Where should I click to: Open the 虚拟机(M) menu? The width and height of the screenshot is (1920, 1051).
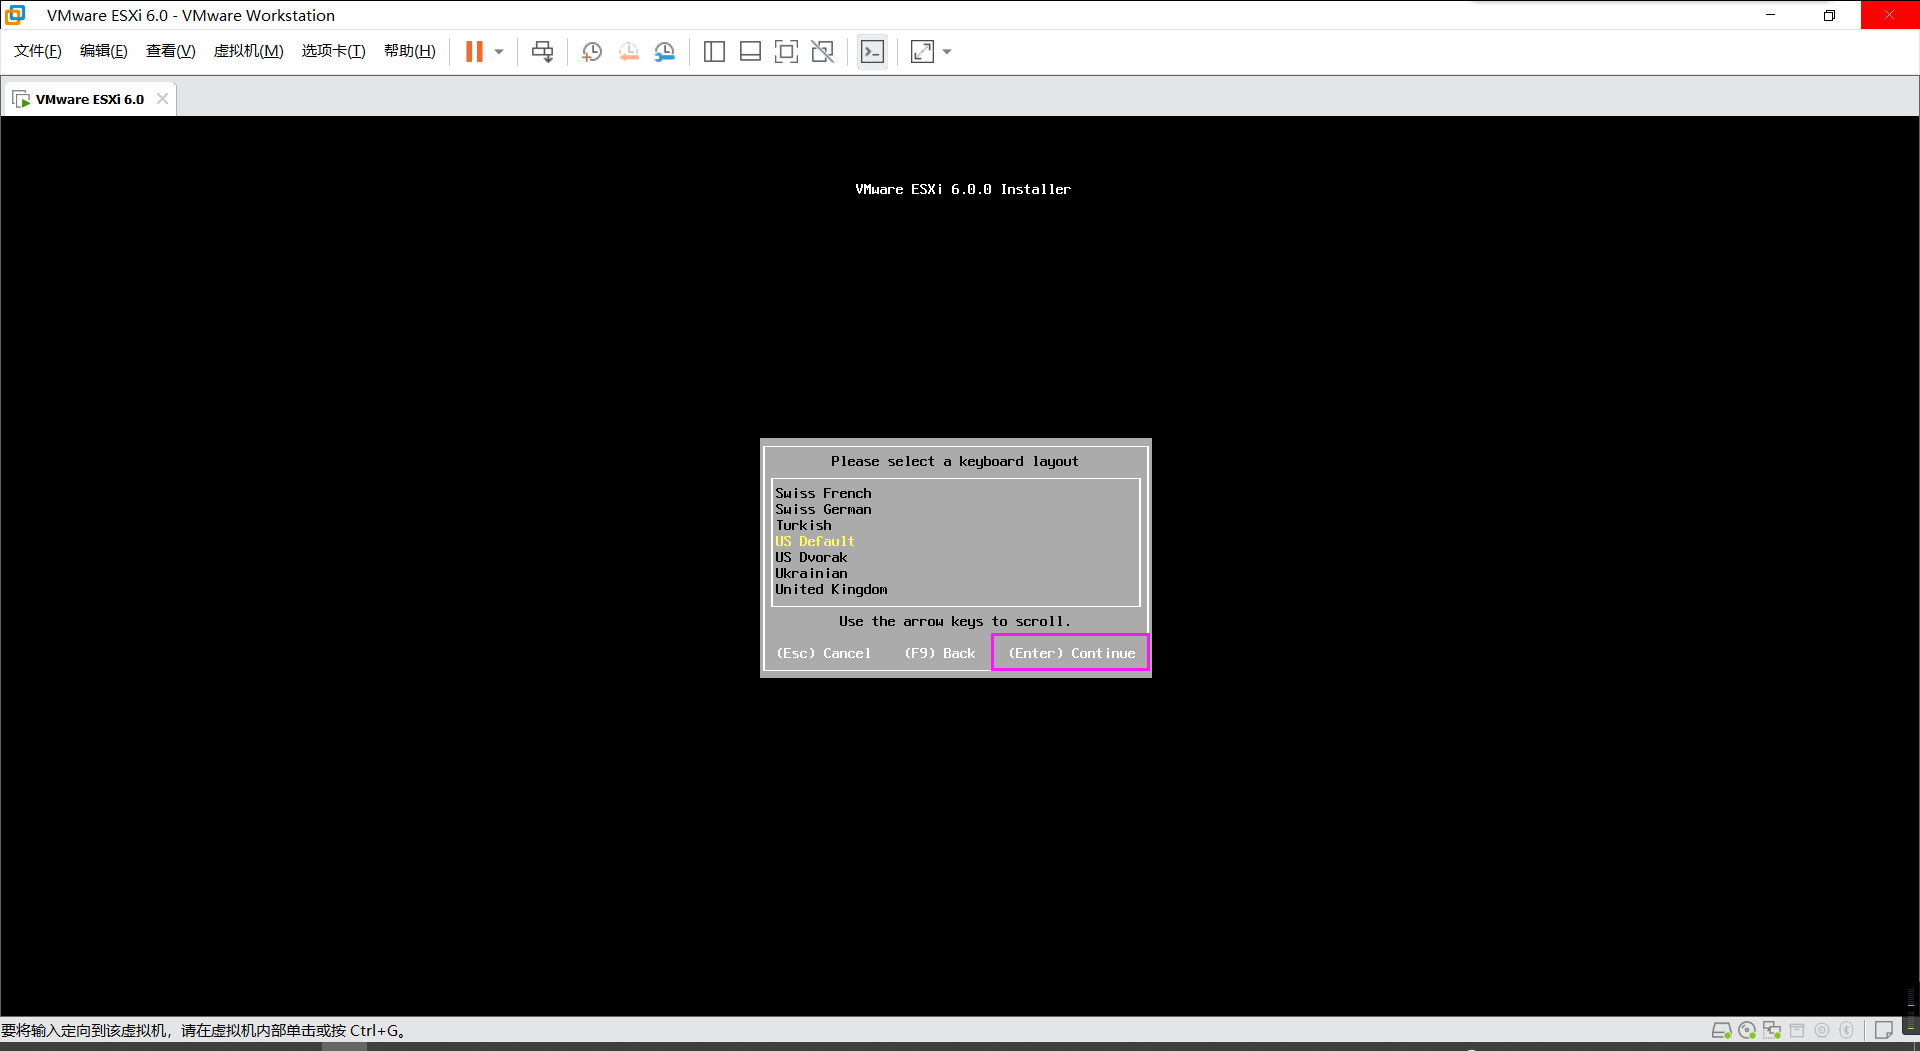pos(249,51)
